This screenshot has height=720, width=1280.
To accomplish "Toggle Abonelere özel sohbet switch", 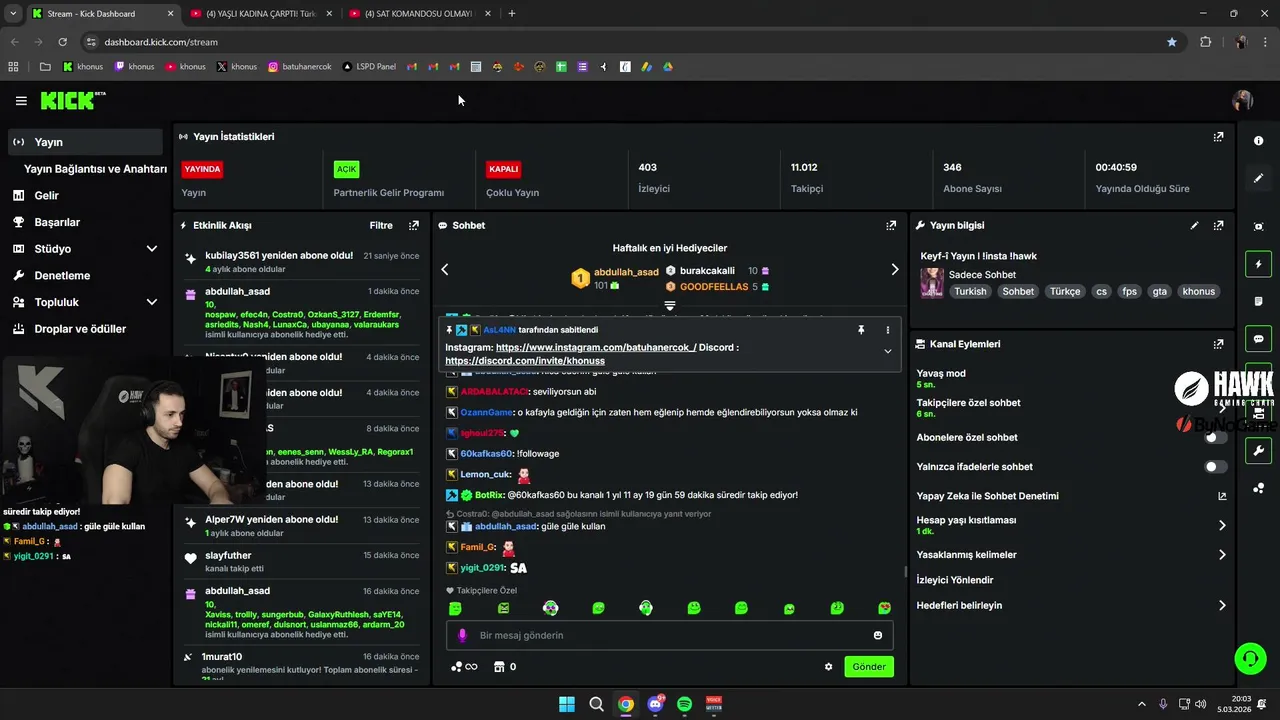I will click(1216, 438).
